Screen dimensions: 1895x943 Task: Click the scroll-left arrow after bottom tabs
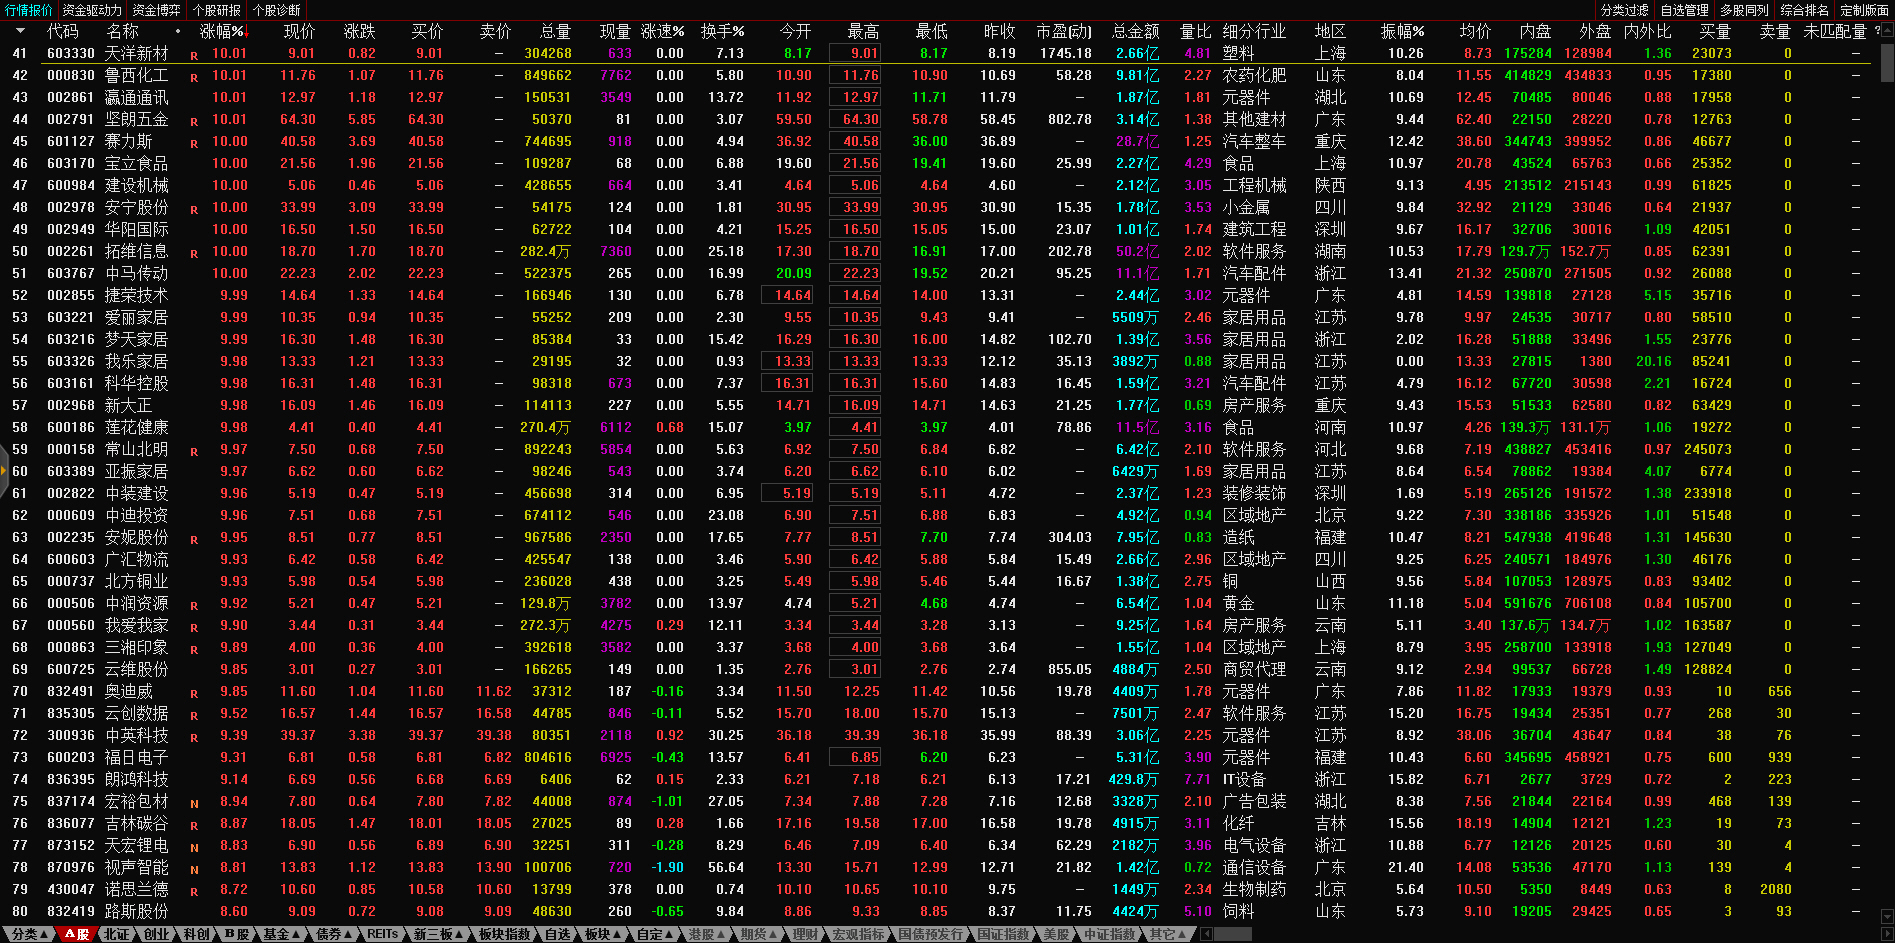[1206, 934]
